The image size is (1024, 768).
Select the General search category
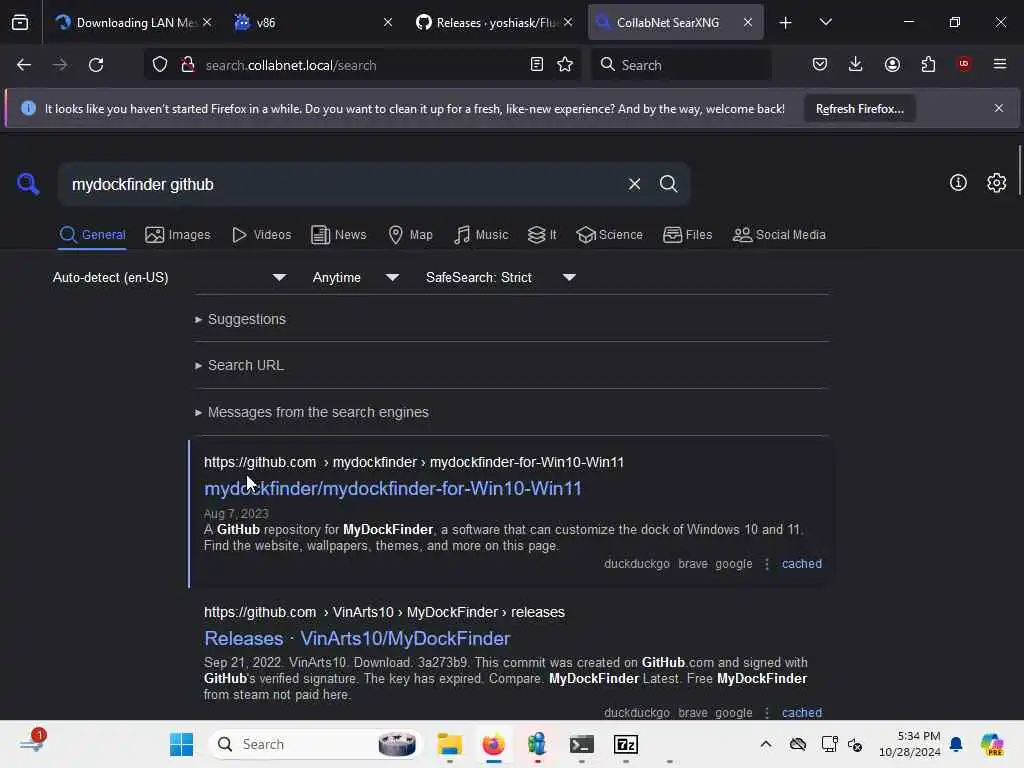click(92, 235)
